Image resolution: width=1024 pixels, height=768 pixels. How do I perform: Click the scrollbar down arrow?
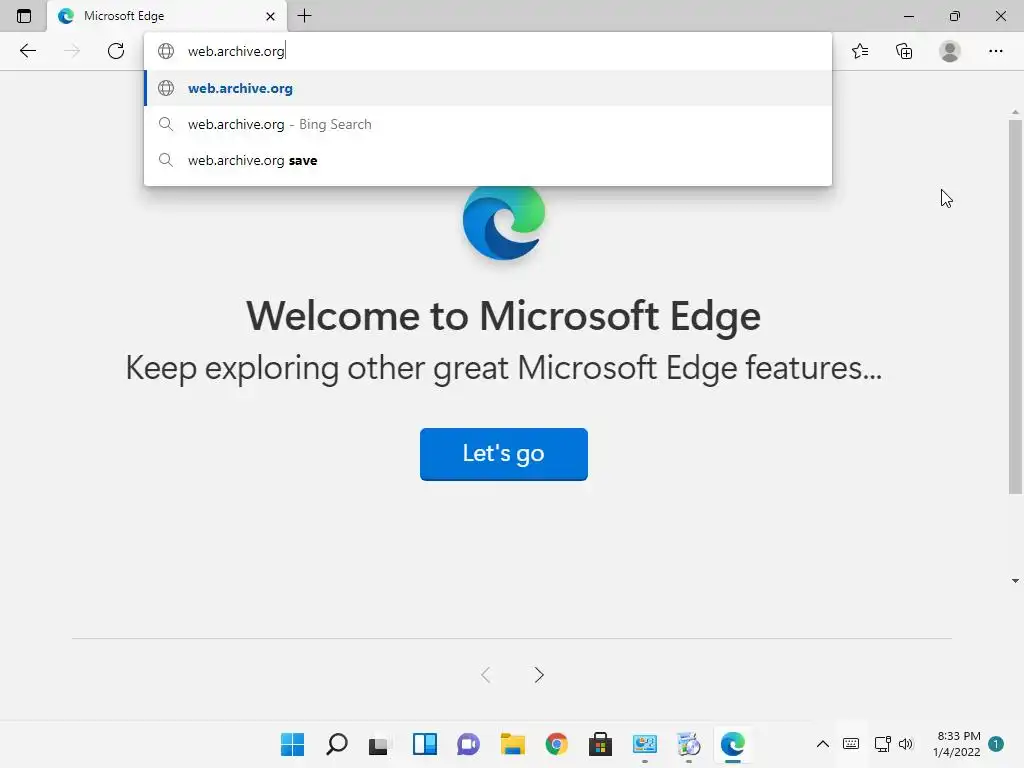pos(1015,581)
